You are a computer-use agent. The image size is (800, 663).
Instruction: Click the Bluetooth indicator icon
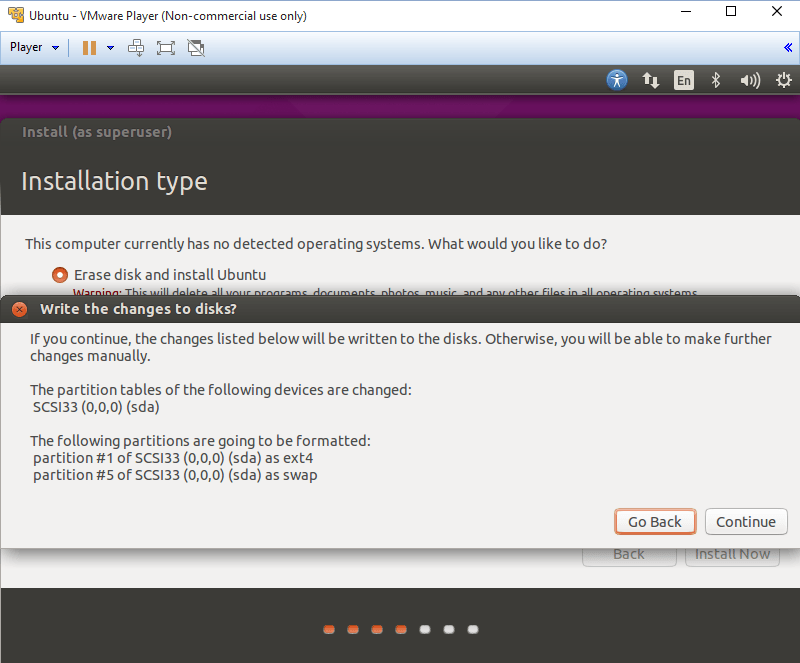coord(716,80)
